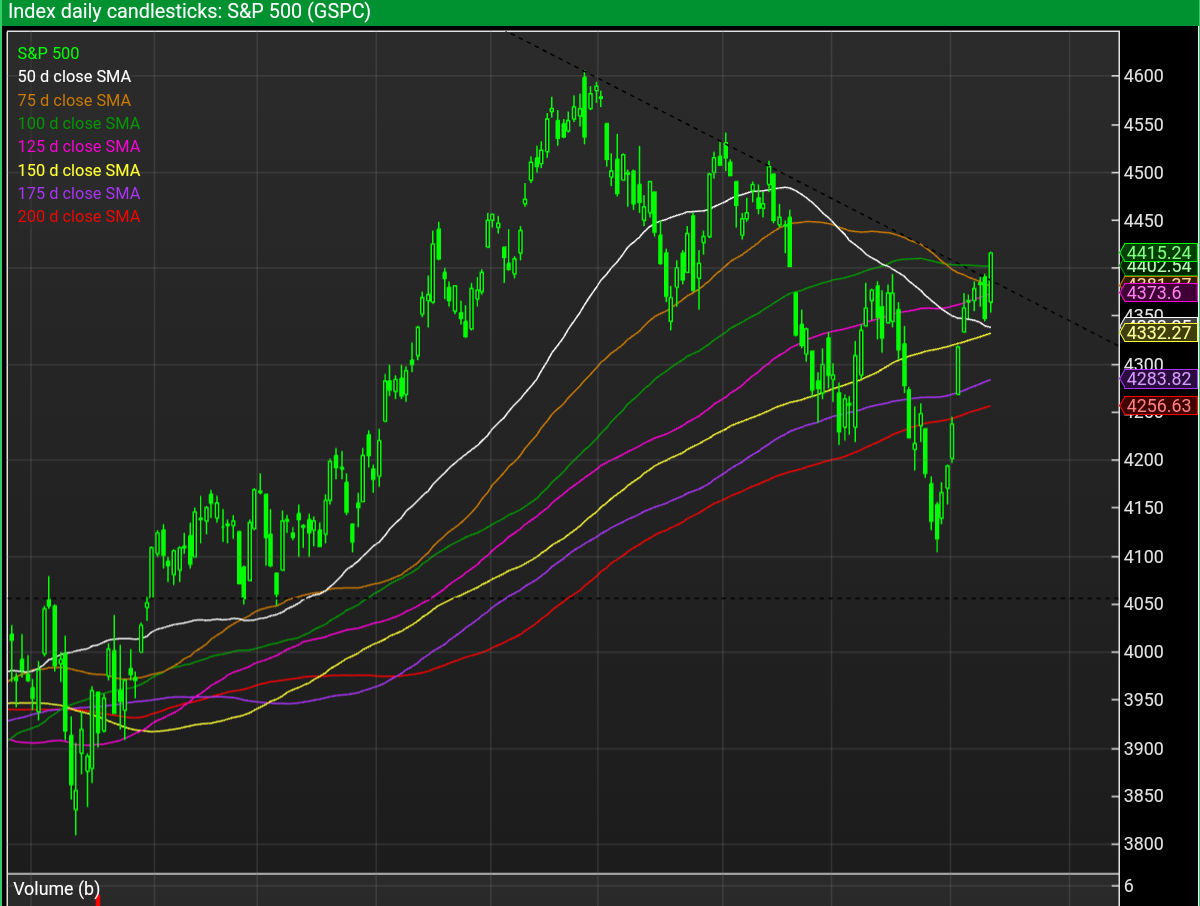Select the purple 4283.82 price tag

click(x=1158, y=379)
